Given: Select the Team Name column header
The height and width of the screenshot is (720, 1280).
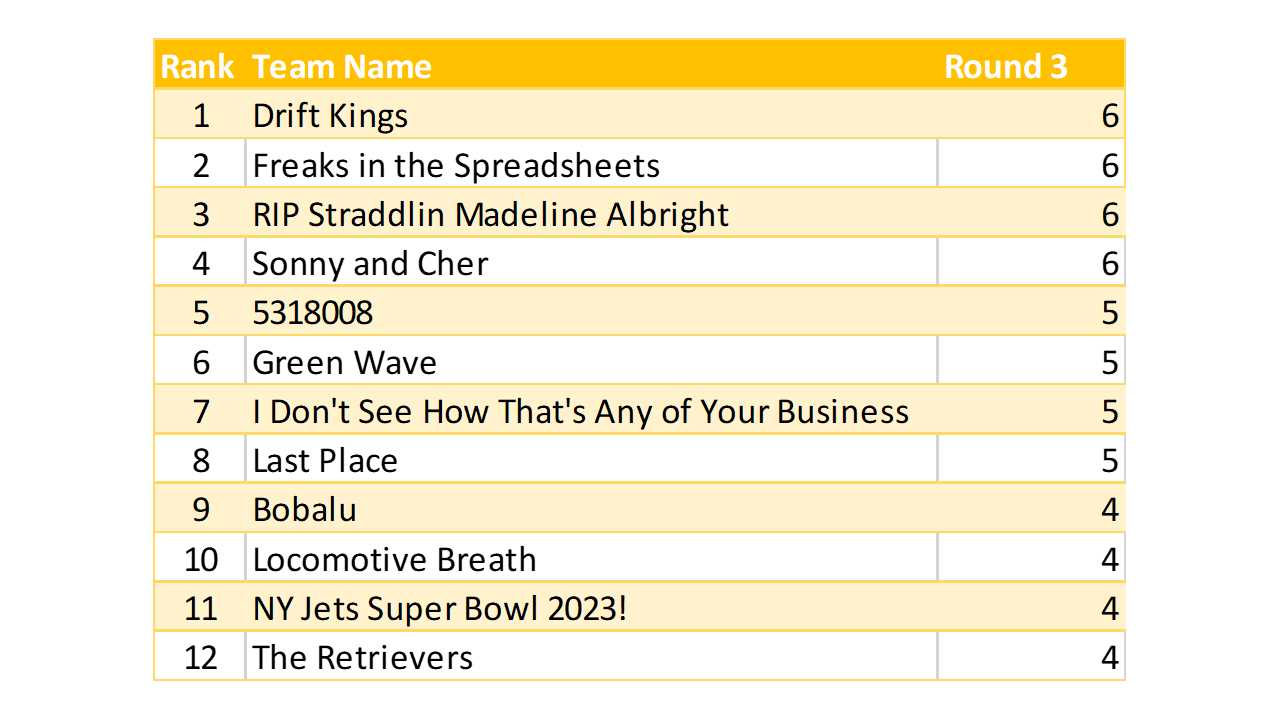Looking at the screenshot, I should 342,66.
